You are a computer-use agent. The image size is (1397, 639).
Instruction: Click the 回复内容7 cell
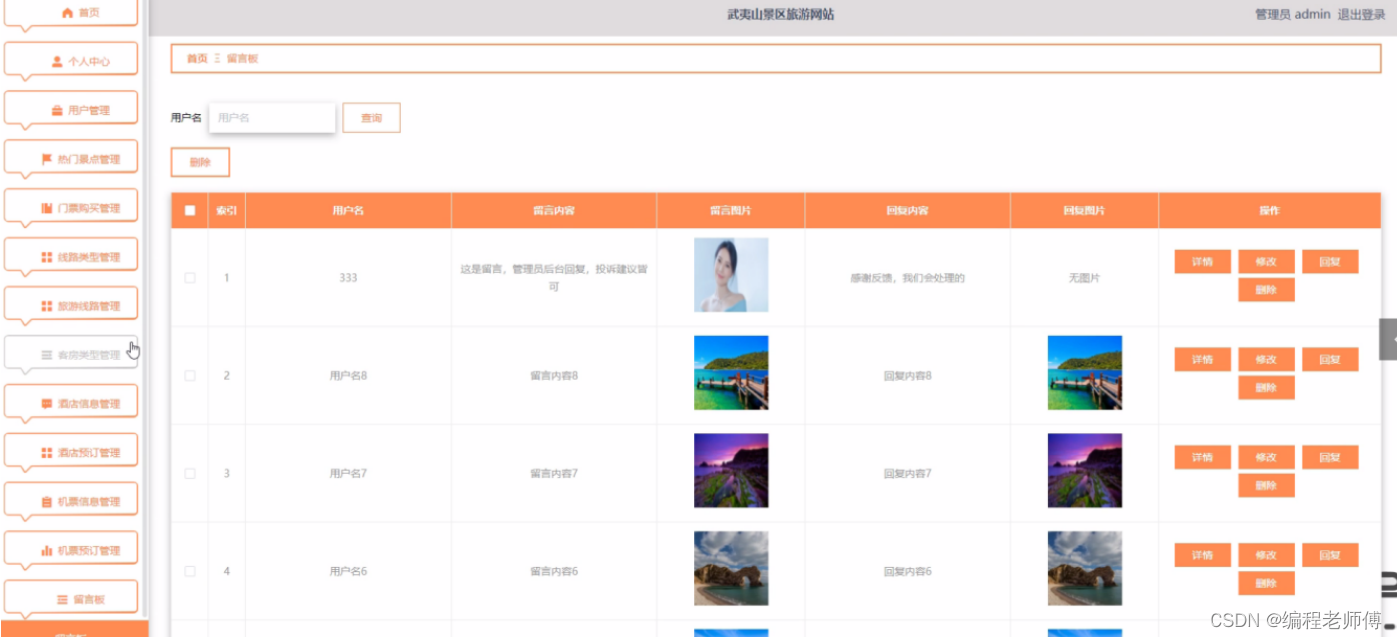point(907,474)
